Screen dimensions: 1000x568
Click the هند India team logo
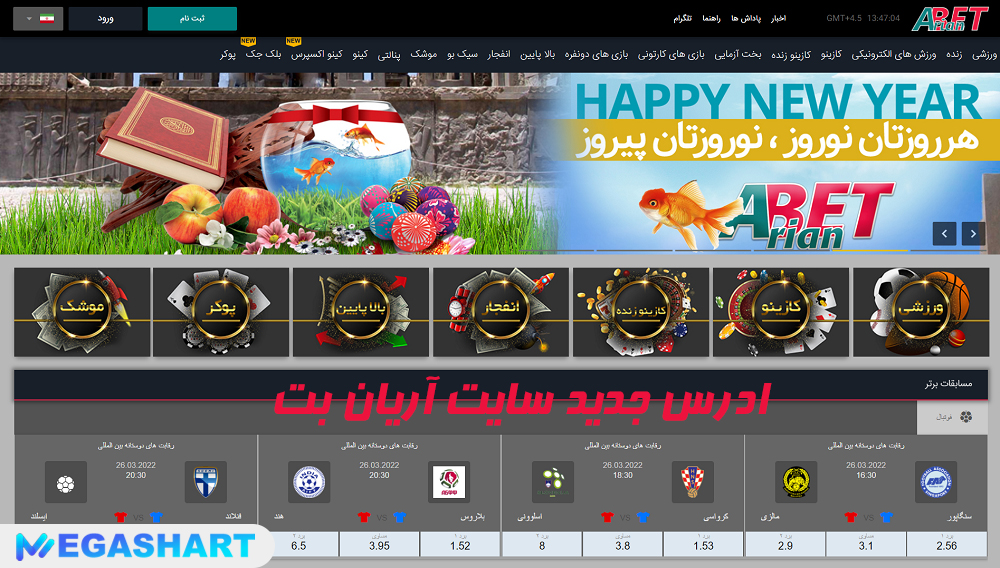coord(309,482)
